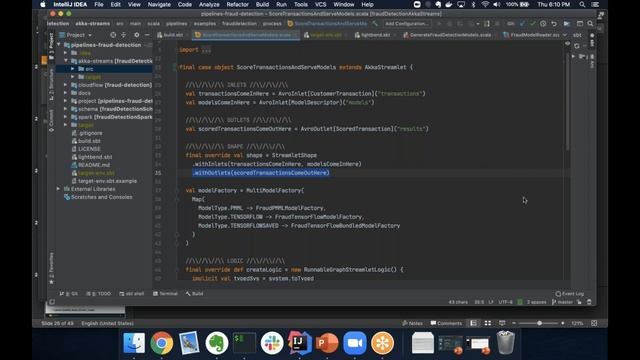640x360 pixels.
Task: Open Finder from the Dock
Action: click(134, 343)
